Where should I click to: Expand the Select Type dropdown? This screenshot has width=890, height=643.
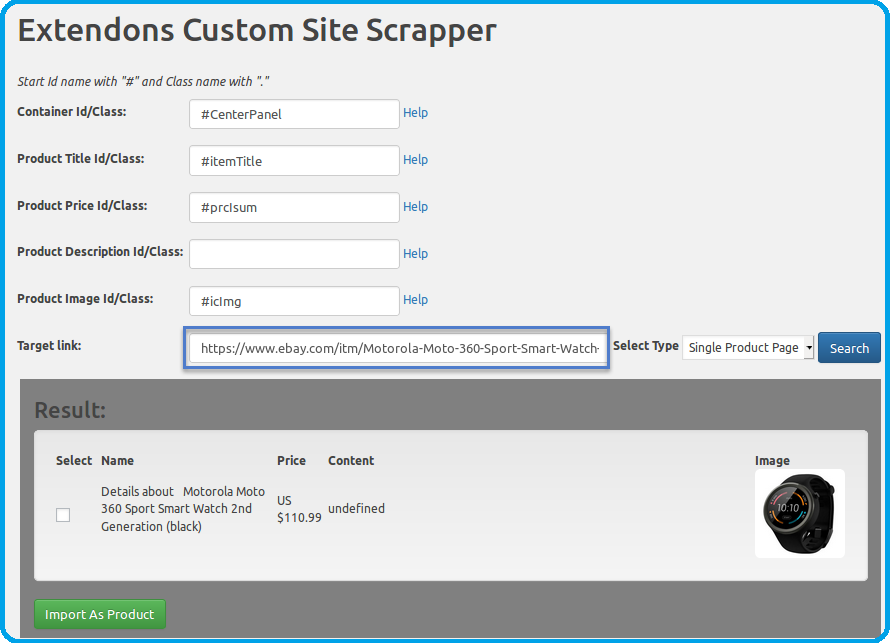[748, 348]
